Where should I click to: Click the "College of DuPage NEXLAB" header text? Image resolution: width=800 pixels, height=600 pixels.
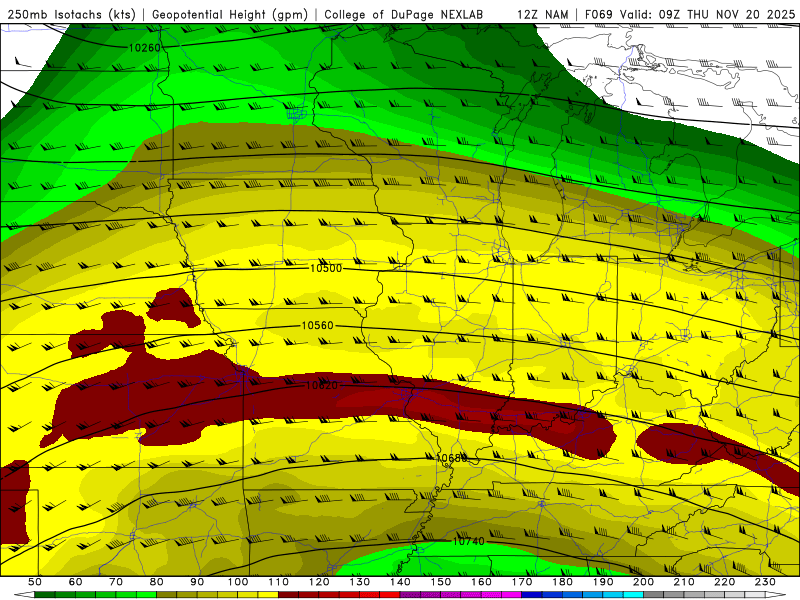click(404, 15)
